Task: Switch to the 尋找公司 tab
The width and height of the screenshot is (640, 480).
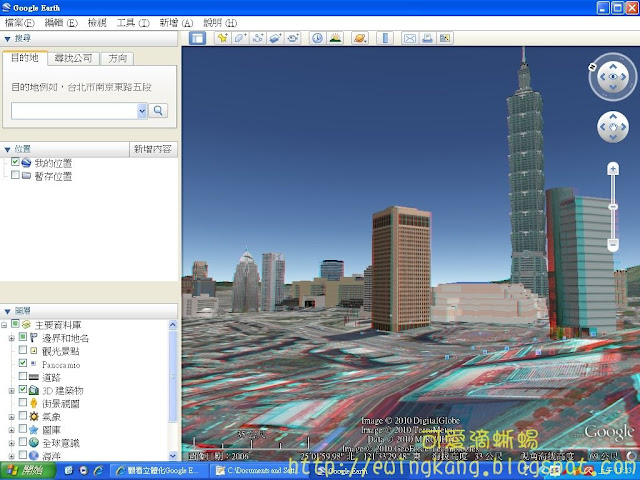Action: tap(73, 58)
